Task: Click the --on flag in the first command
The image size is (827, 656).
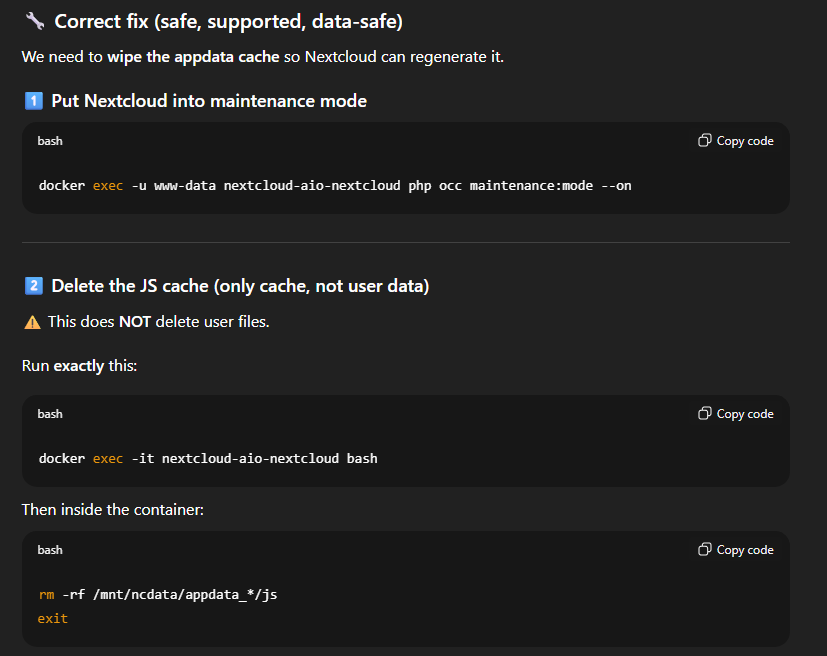Action: tap(616, 185)
